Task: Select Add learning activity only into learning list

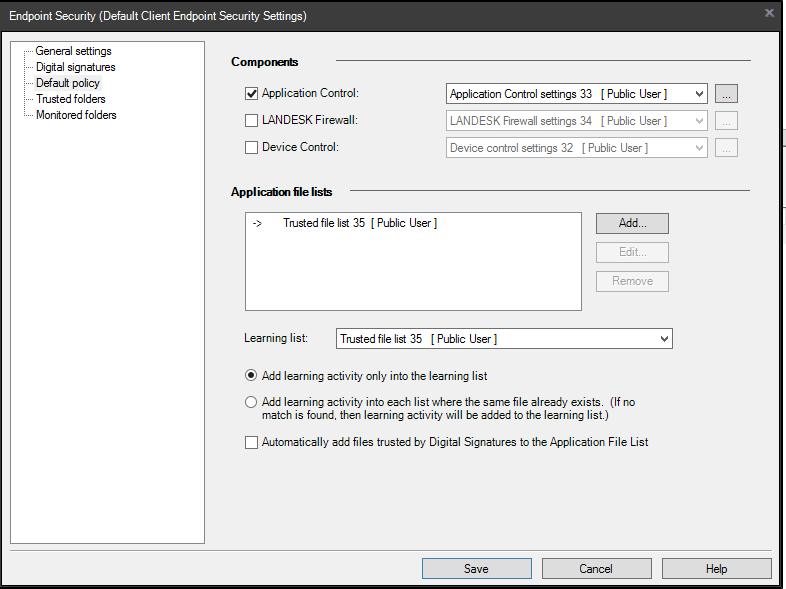Action: pyautogui.click(x=252, y=376)
